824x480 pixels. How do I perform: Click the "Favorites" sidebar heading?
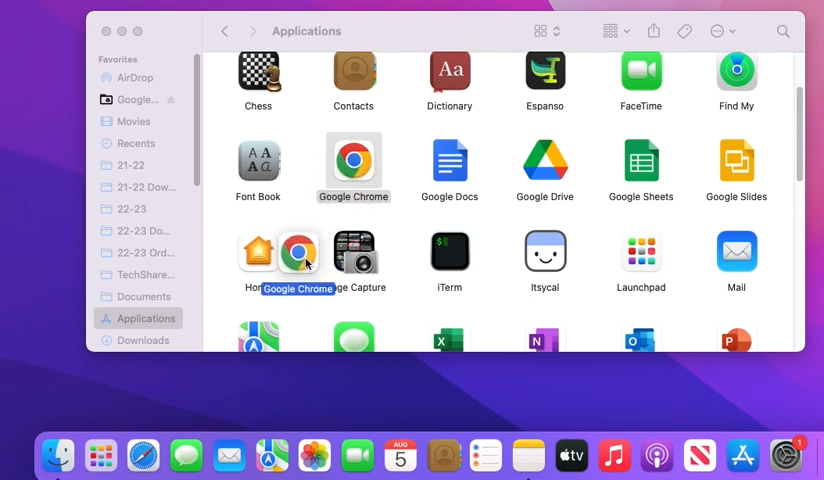pyautogui.click(x=118, y=59)
